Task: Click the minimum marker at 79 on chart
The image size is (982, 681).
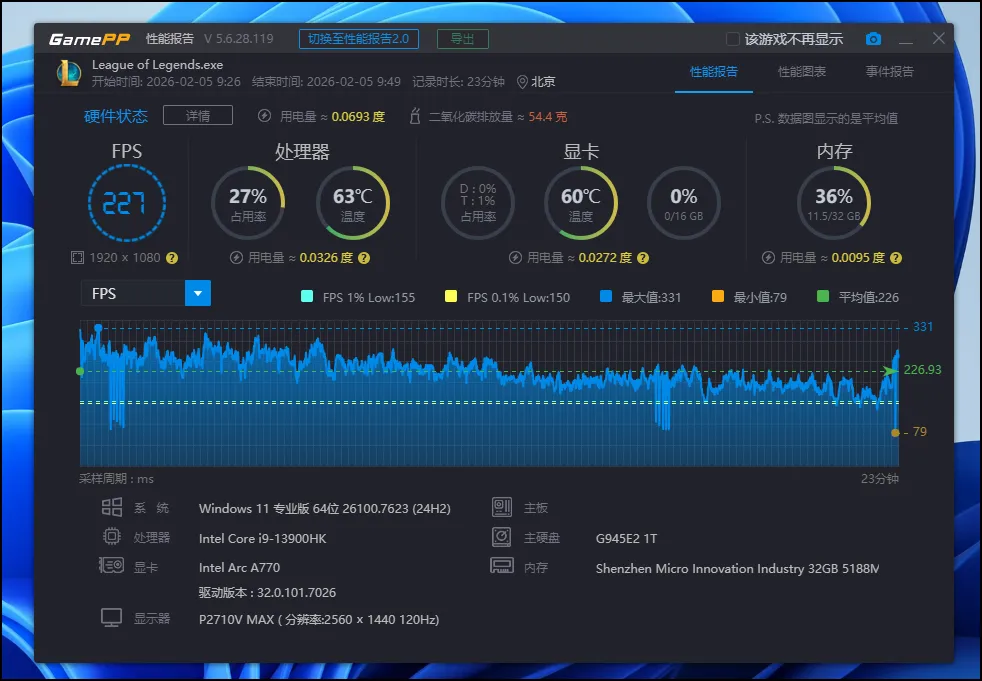Action: click(x=895, y=432)
